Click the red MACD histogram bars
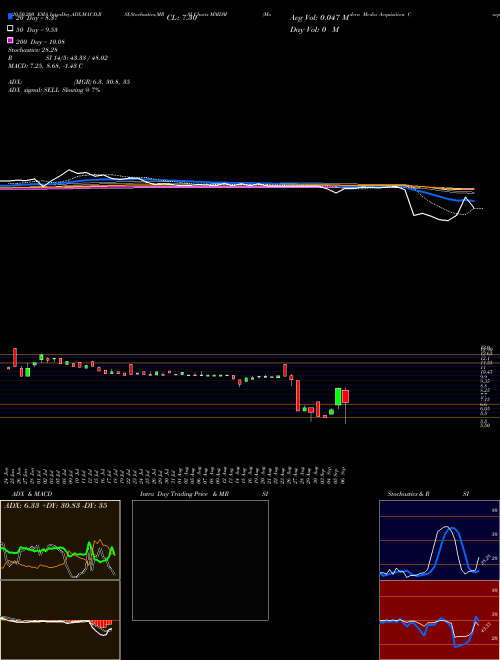Image resolution: width=500 pixels, height=660 pixels. point(101,624)
